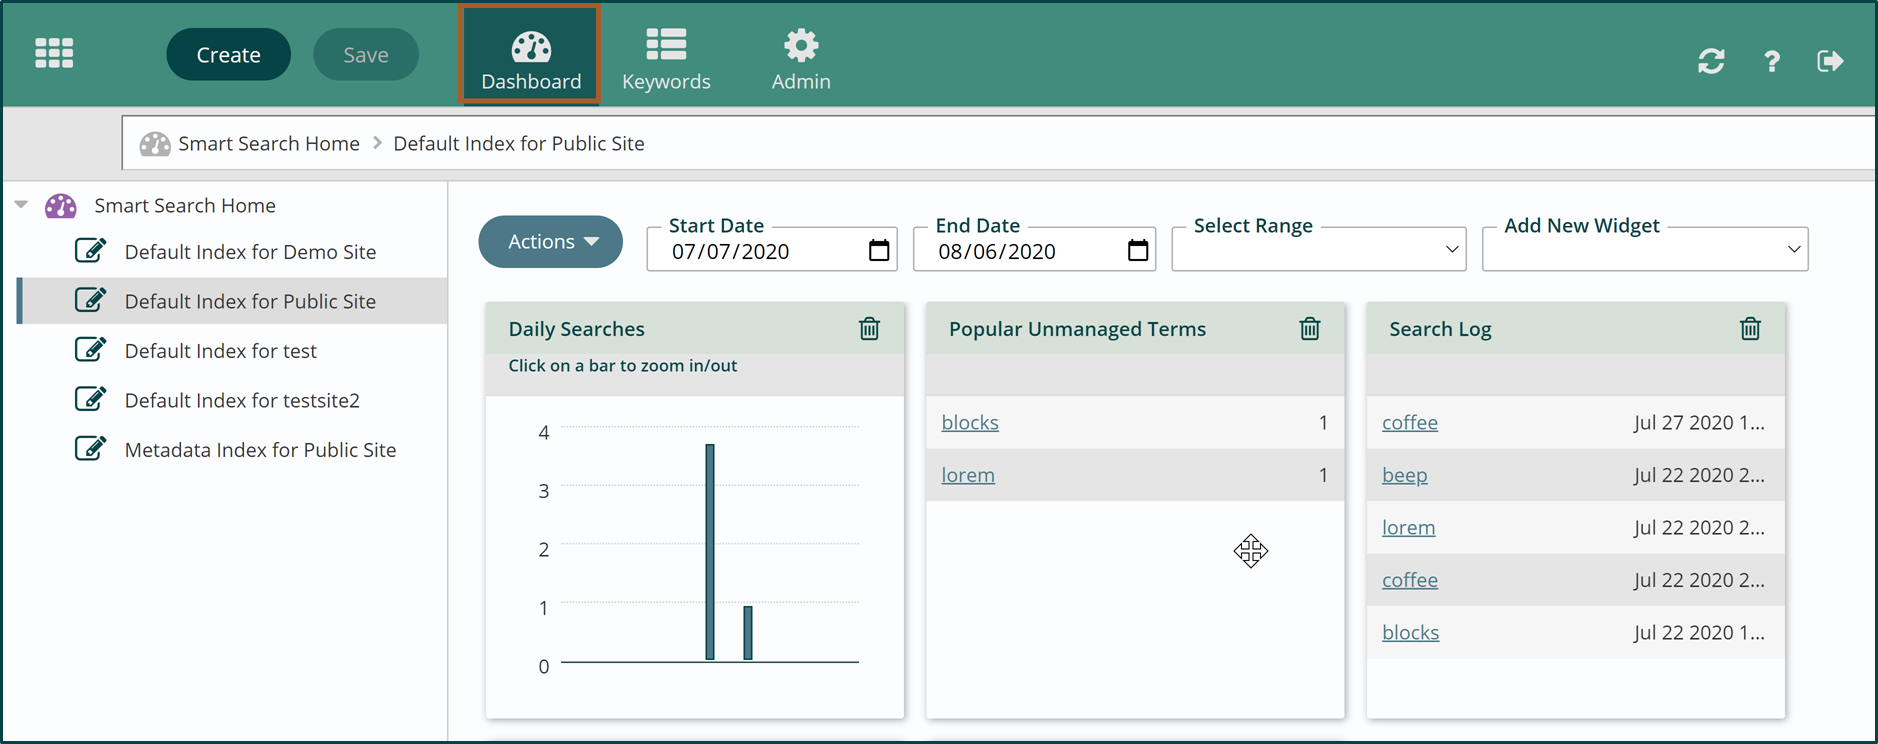The height and width of the screenshot is (744, 1878).
Task: Select Metadata Index for Public Site
Action: pos(260,450)
